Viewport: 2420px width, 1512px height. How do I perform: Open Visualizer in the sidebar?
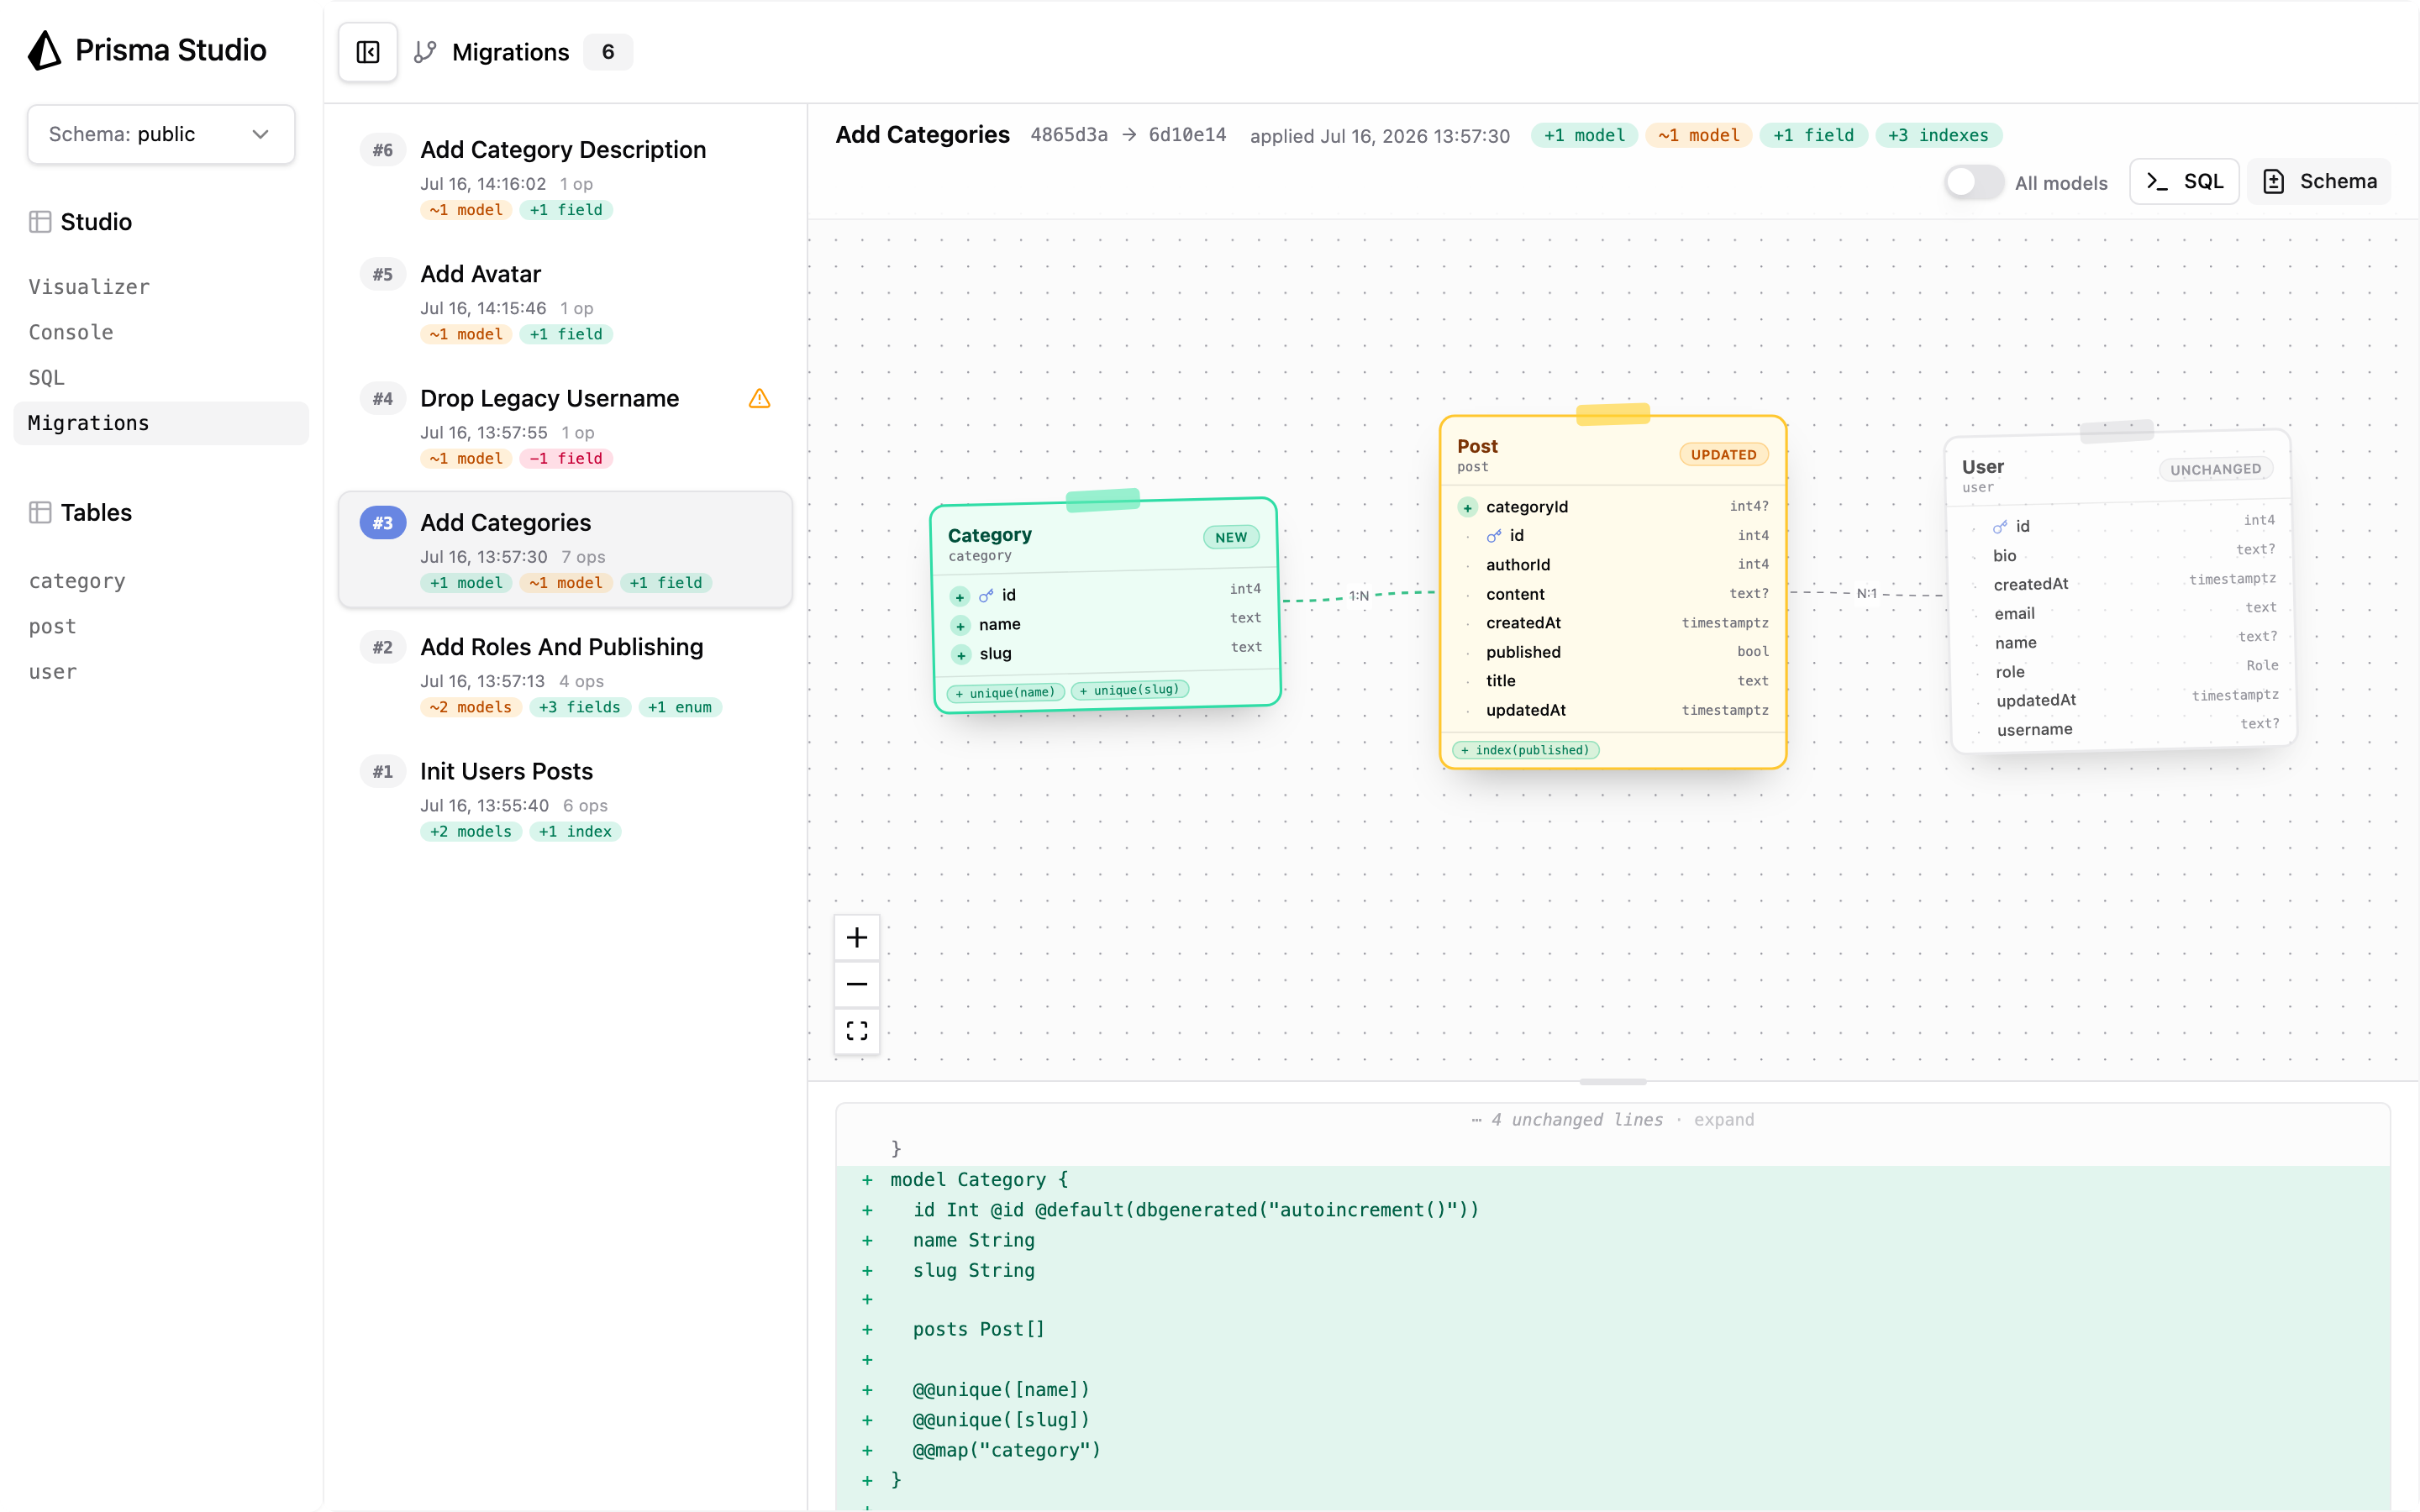point(89,287)
